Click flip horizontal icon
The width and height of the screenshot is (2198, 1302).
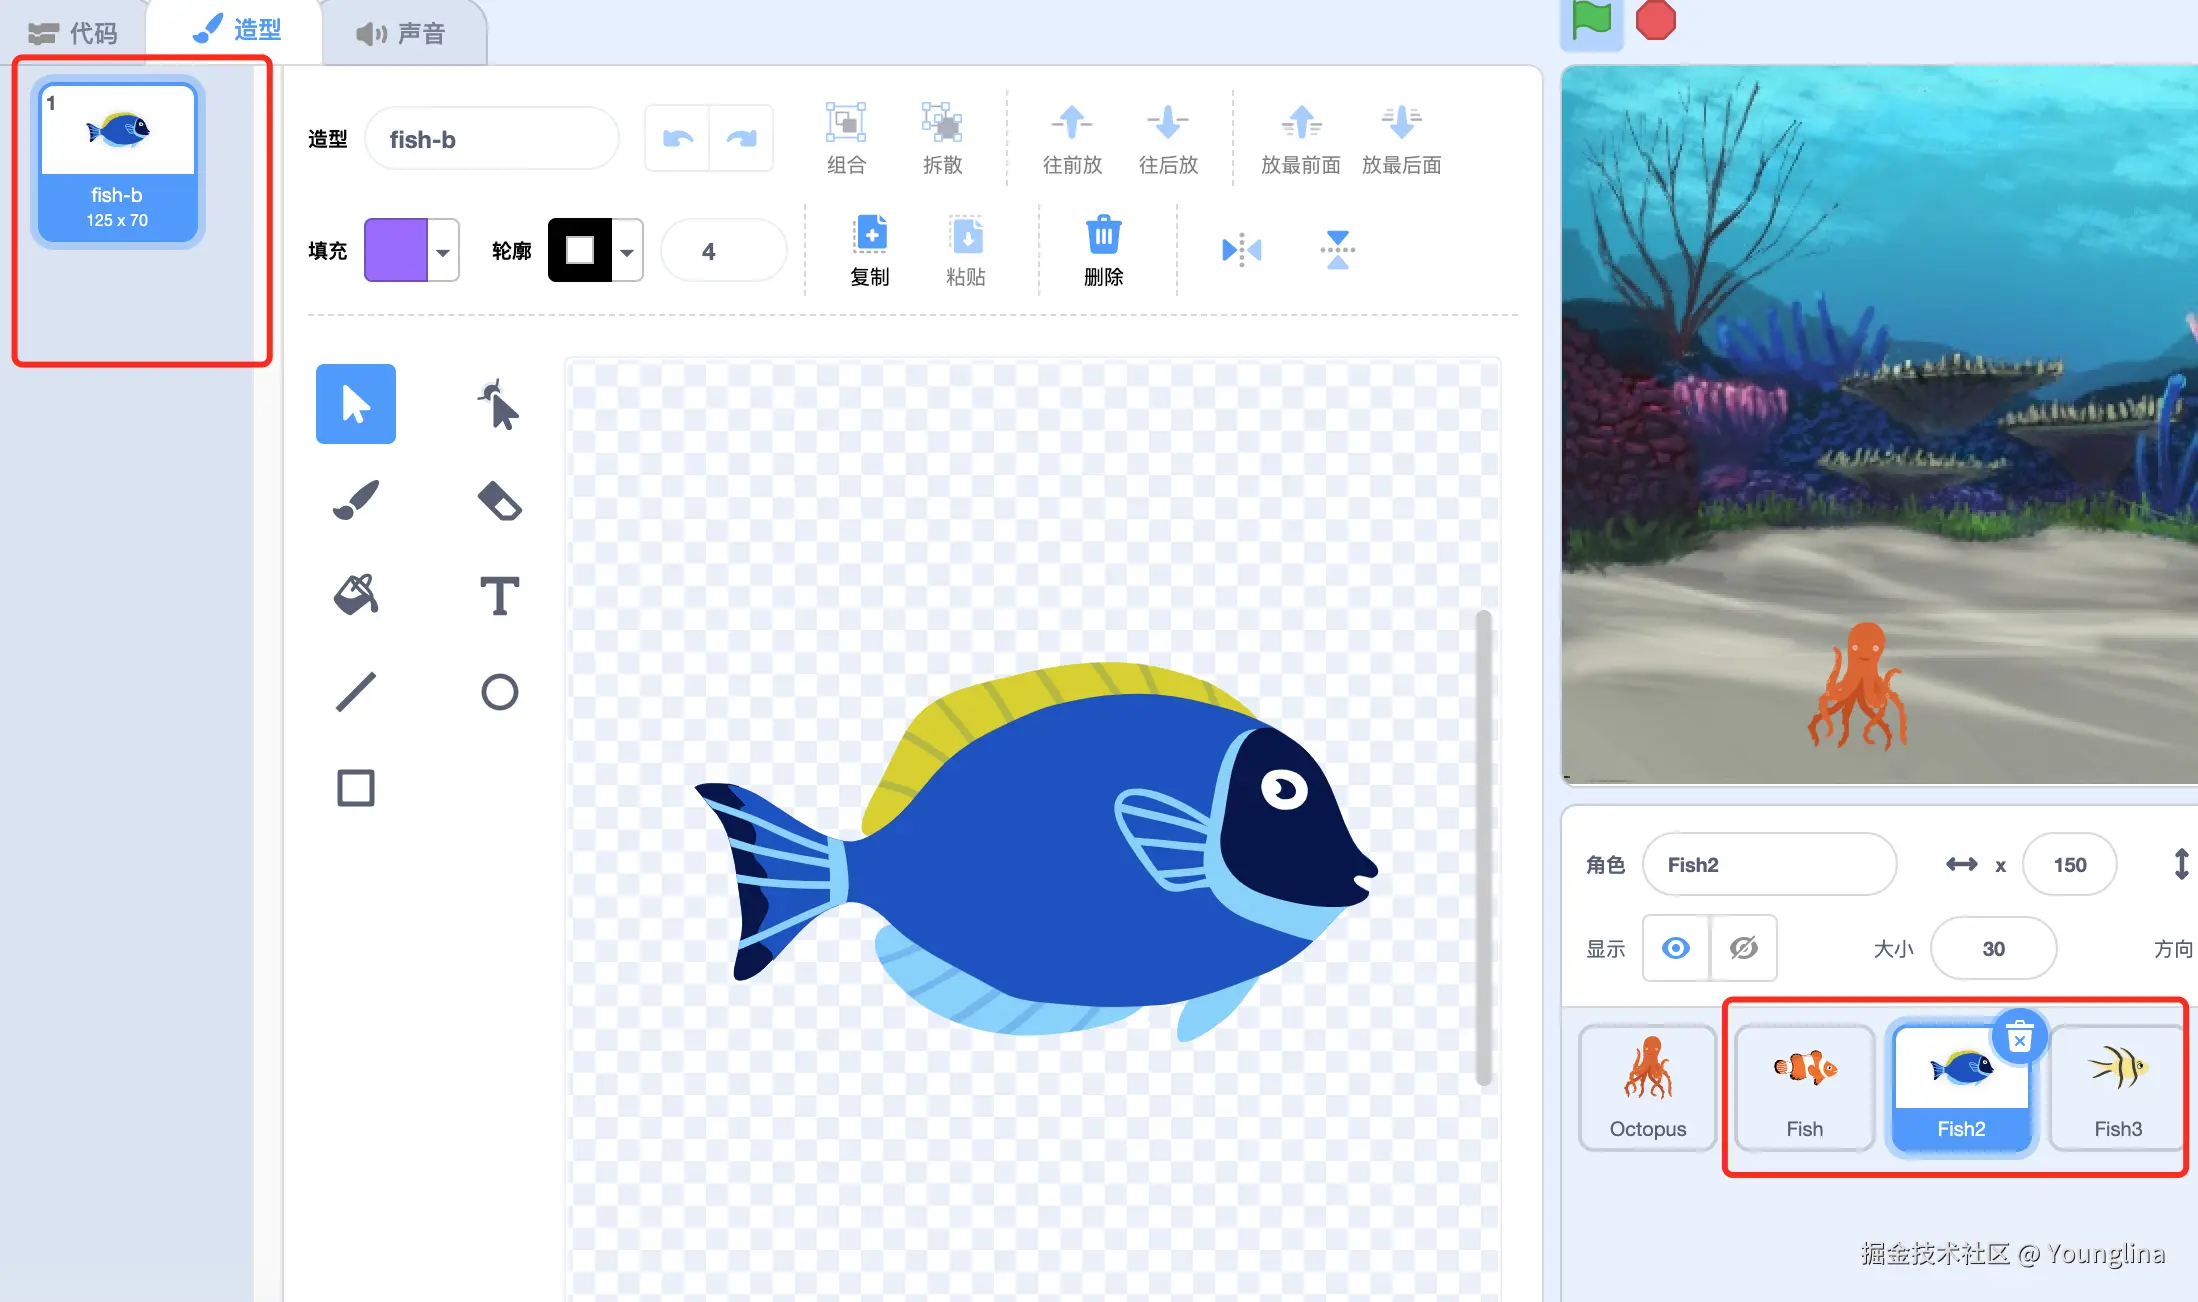pyautogui.click(x=1241, y=250)
